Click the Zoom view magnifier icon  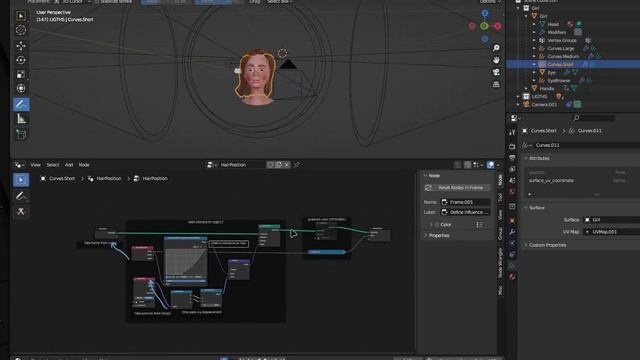(496, 48)
